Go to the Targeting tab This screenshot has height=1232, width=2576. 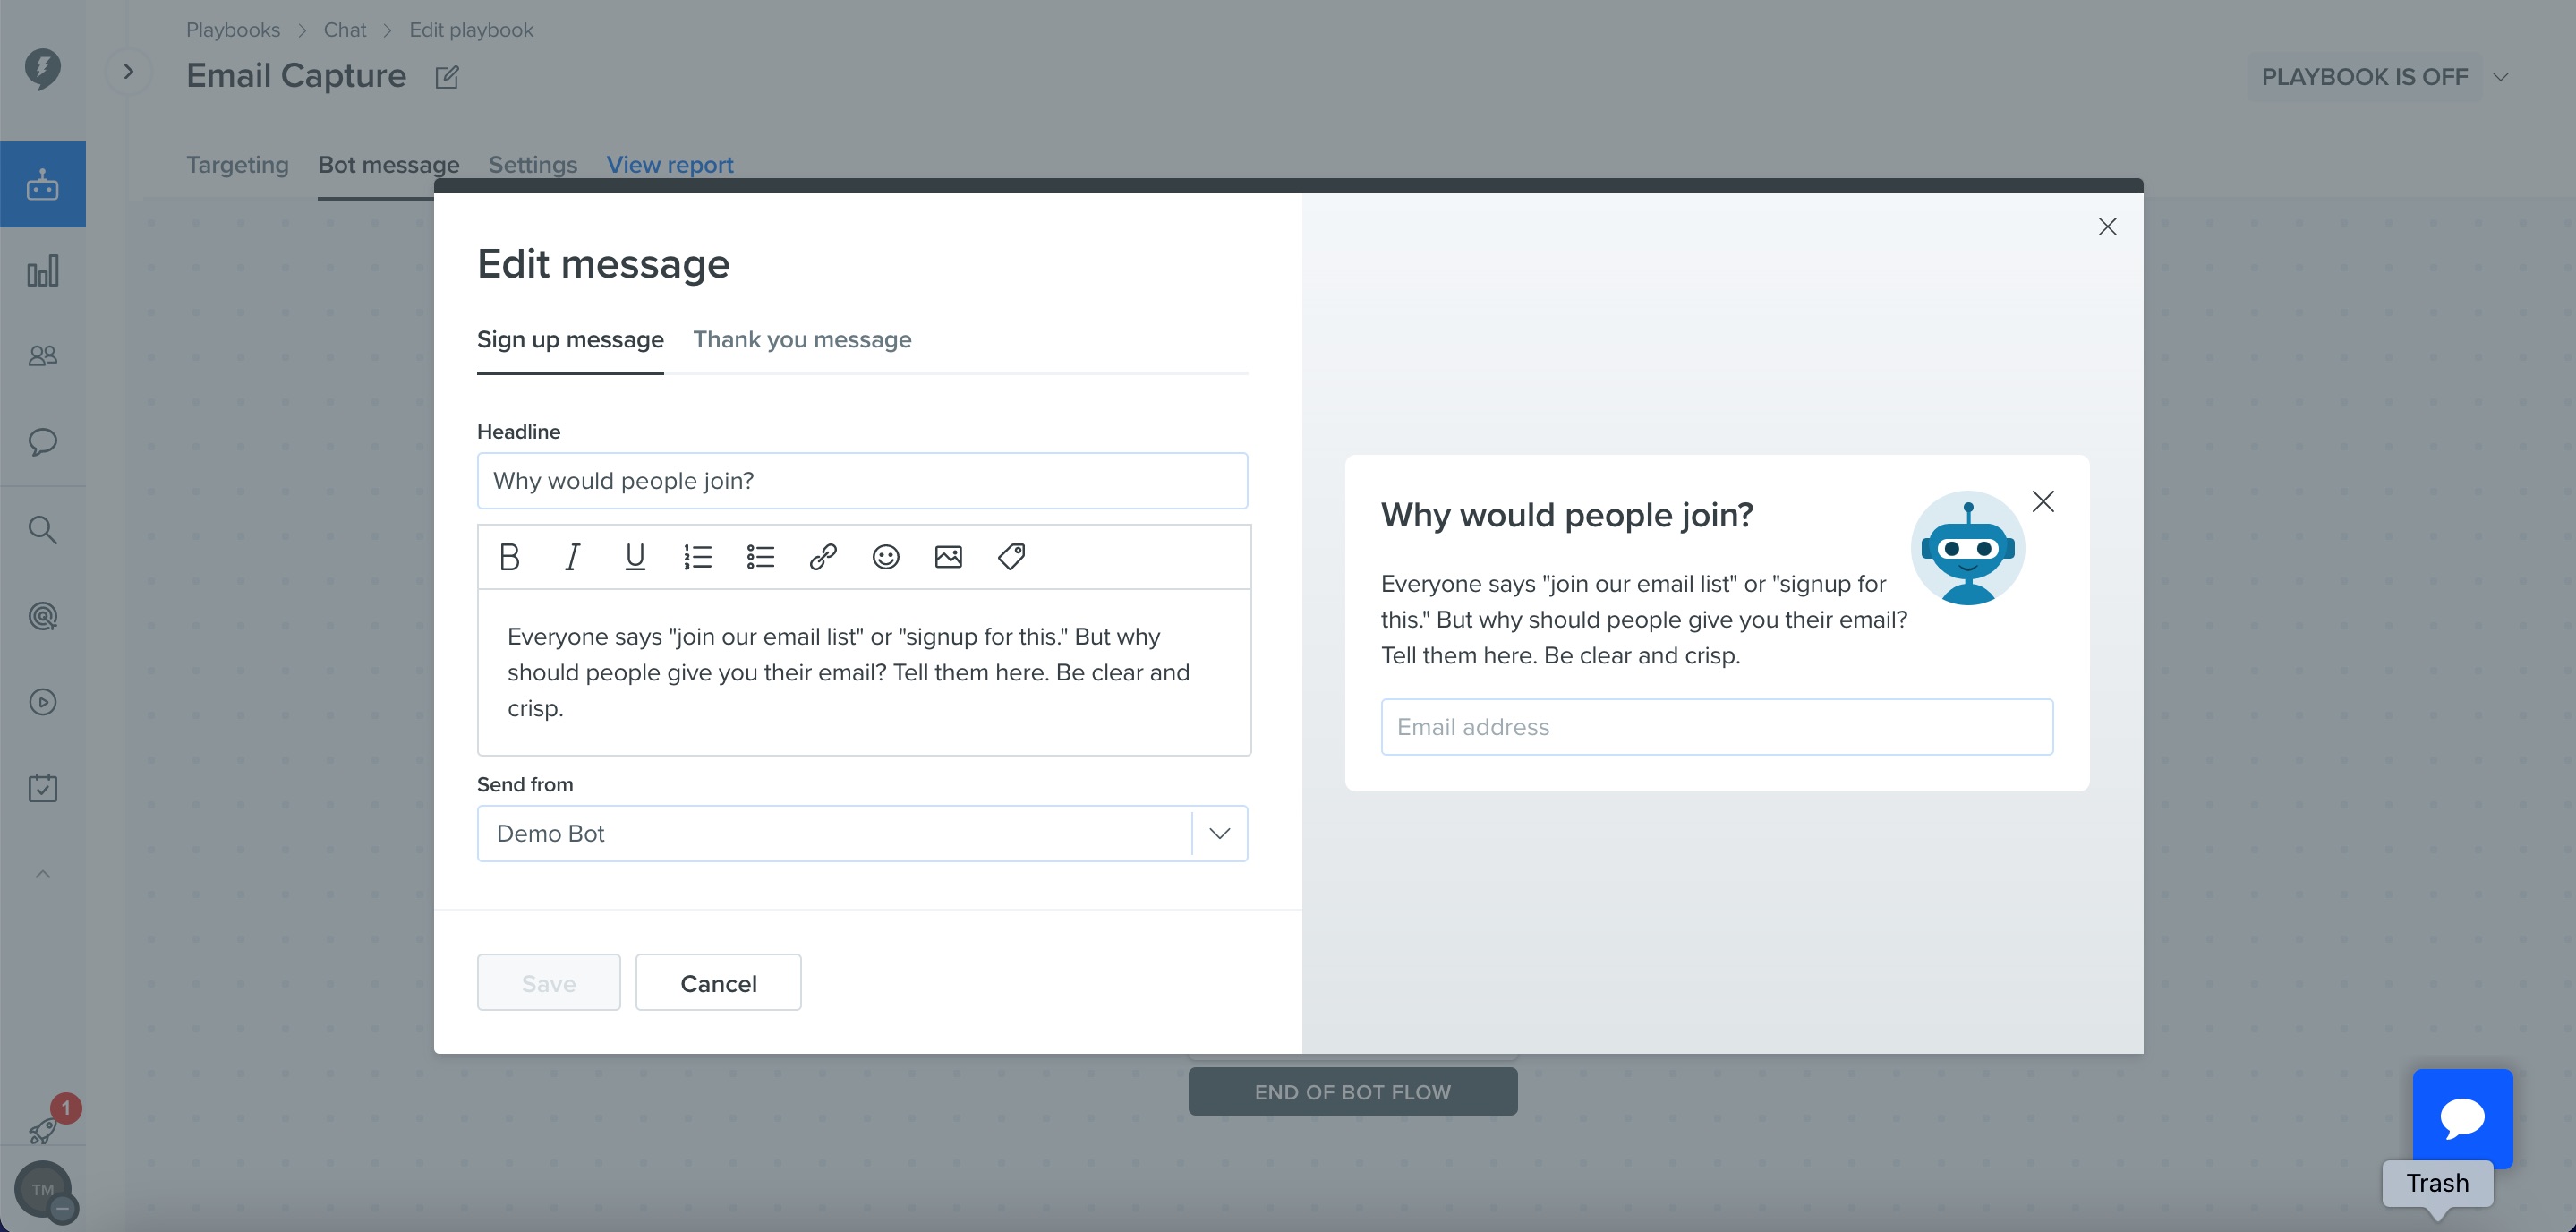pyautogui.click(x=237, y=165)
